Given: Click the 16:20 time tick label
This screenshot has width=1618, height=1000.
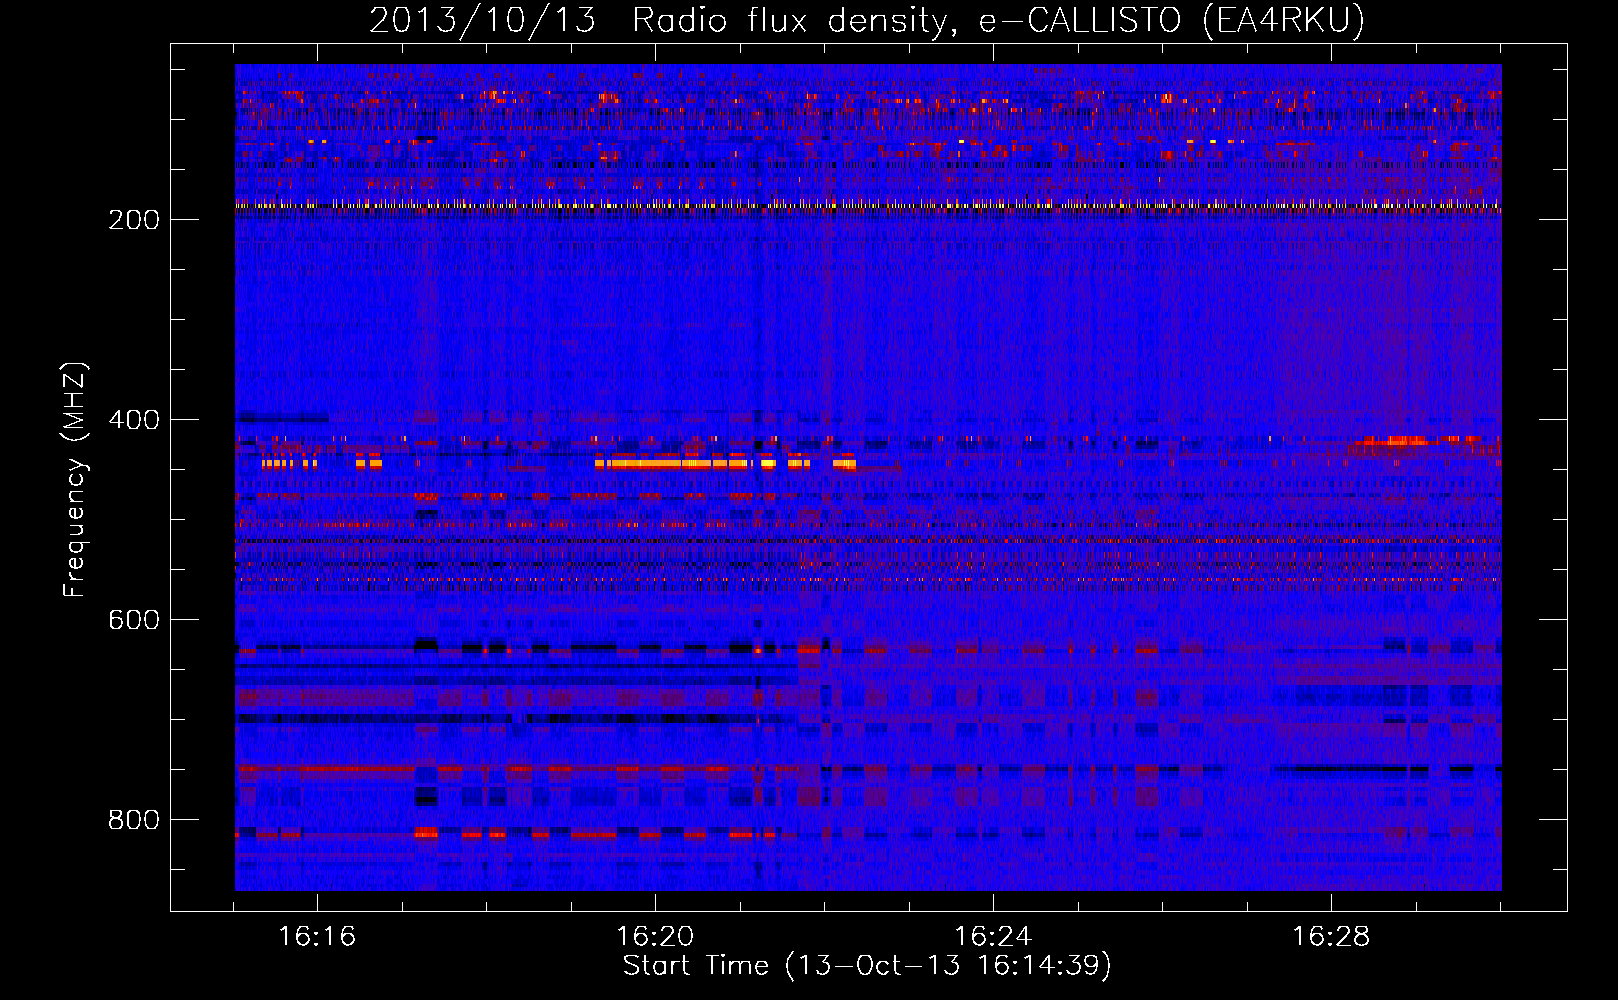Looking at the screenshot, I should (x=655, y=937).
